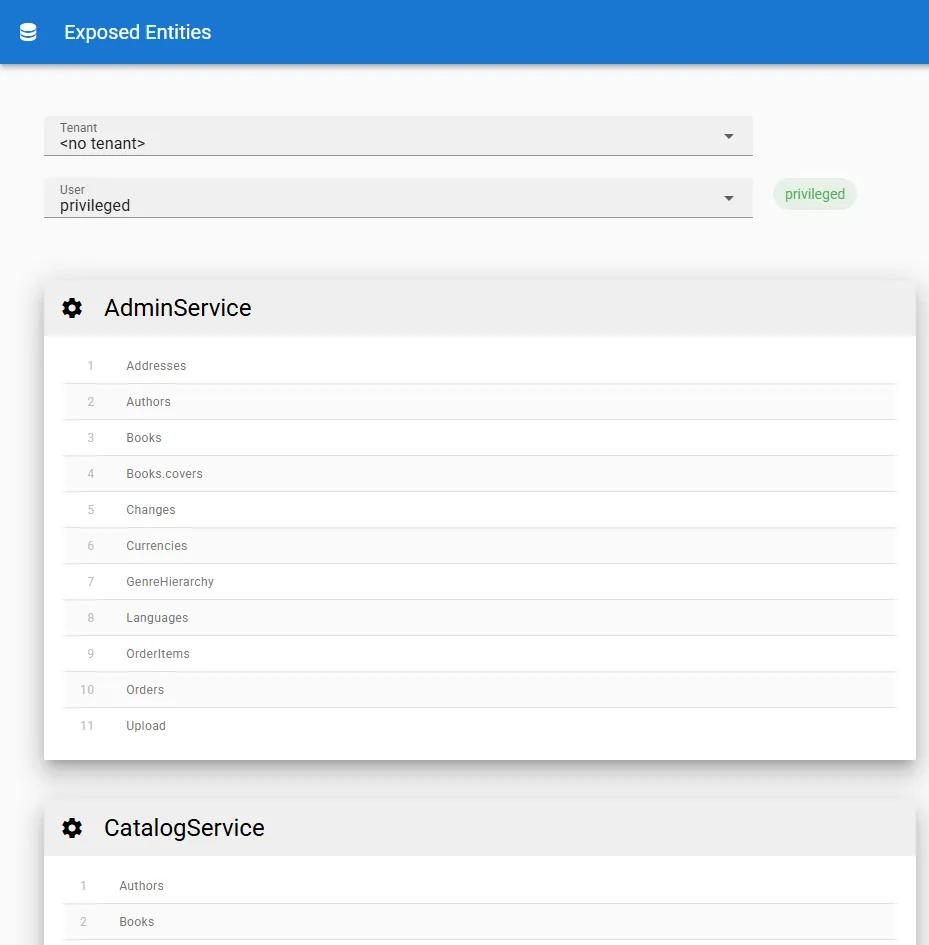Screen dimensions: 929x945
Task: Click the AdminService gear icon
Action: [x=72, y=308]
